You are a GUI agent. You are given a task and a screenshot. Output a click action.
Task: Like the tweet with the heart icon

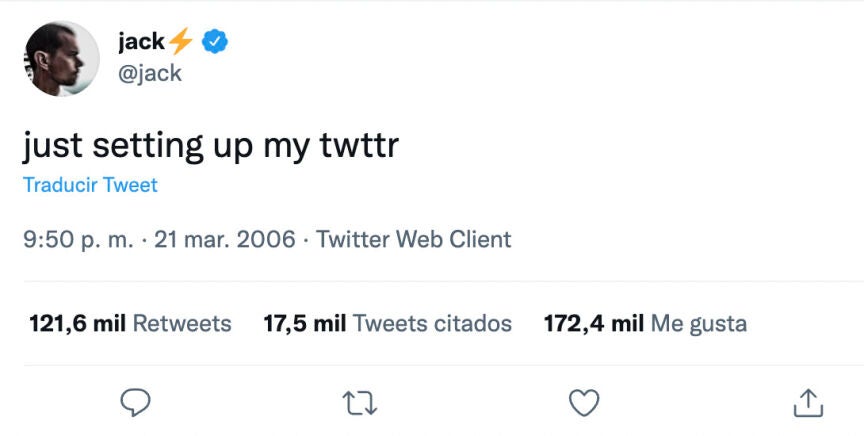click(x=583, y=402)
